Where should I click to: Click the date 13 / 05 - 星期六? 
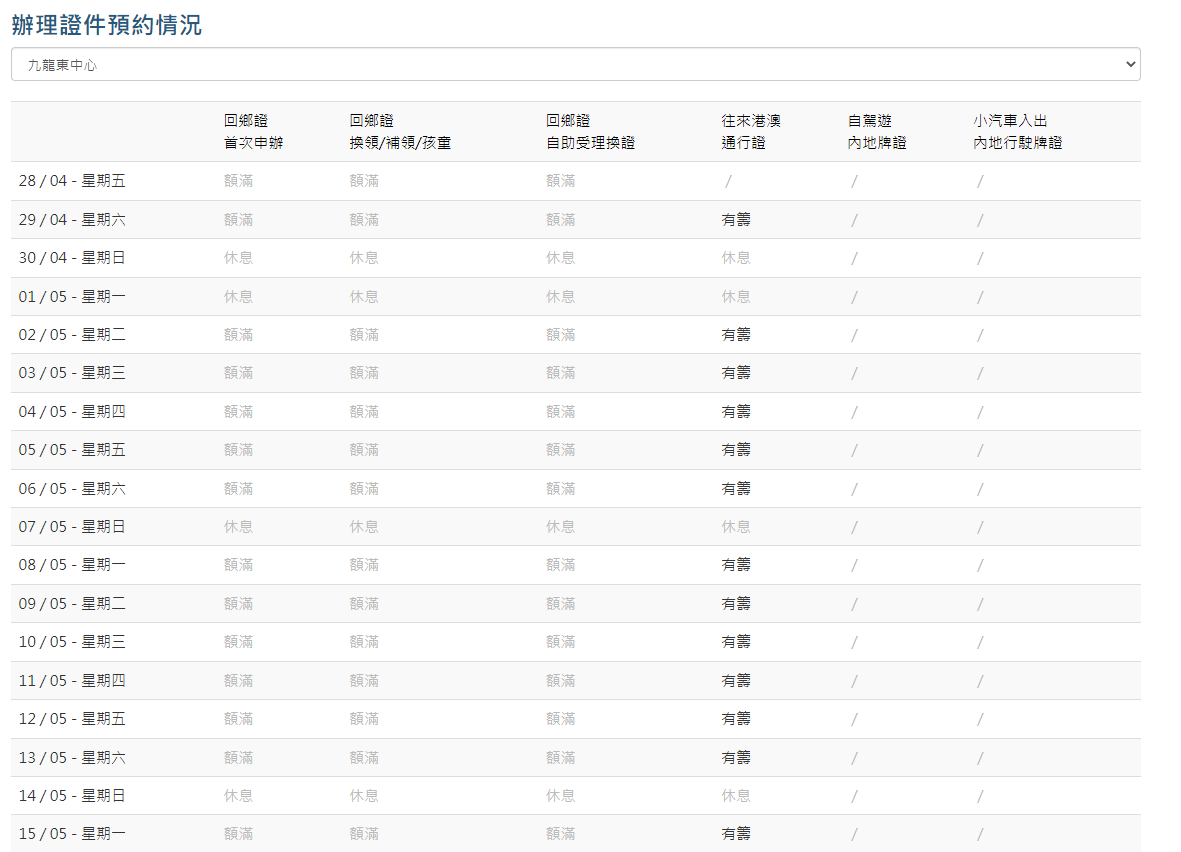72,758
